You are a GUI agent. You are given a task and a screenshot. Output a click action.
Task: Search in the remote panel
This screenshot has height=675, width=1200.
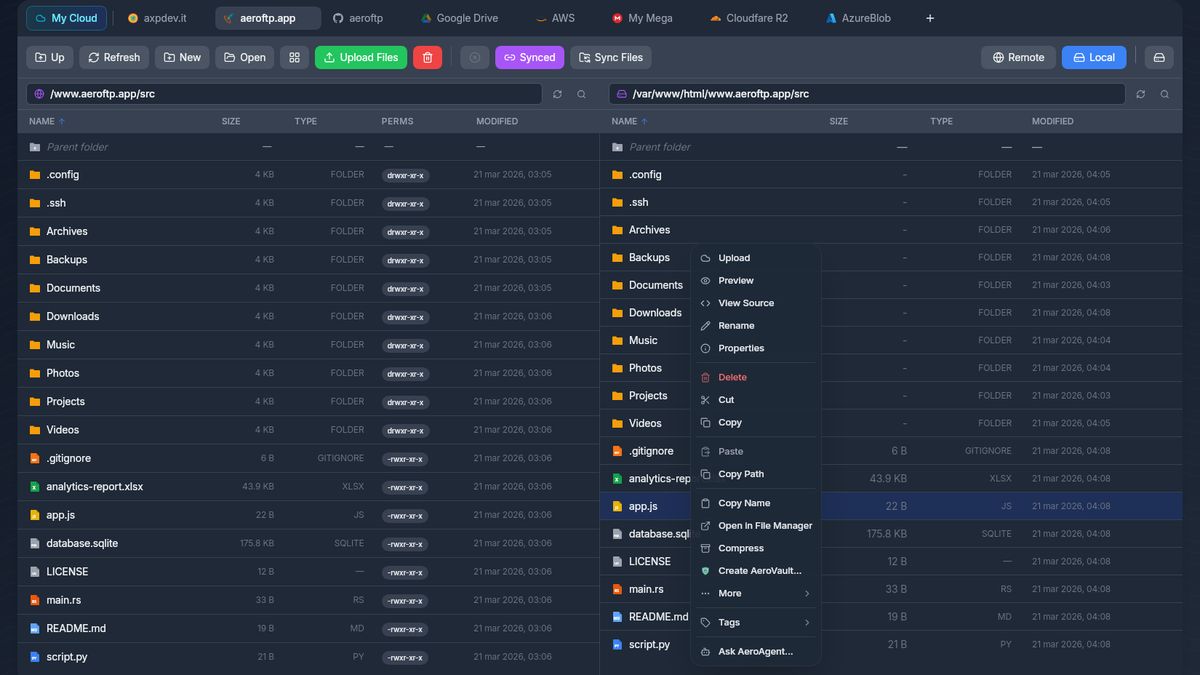(581, 94)
